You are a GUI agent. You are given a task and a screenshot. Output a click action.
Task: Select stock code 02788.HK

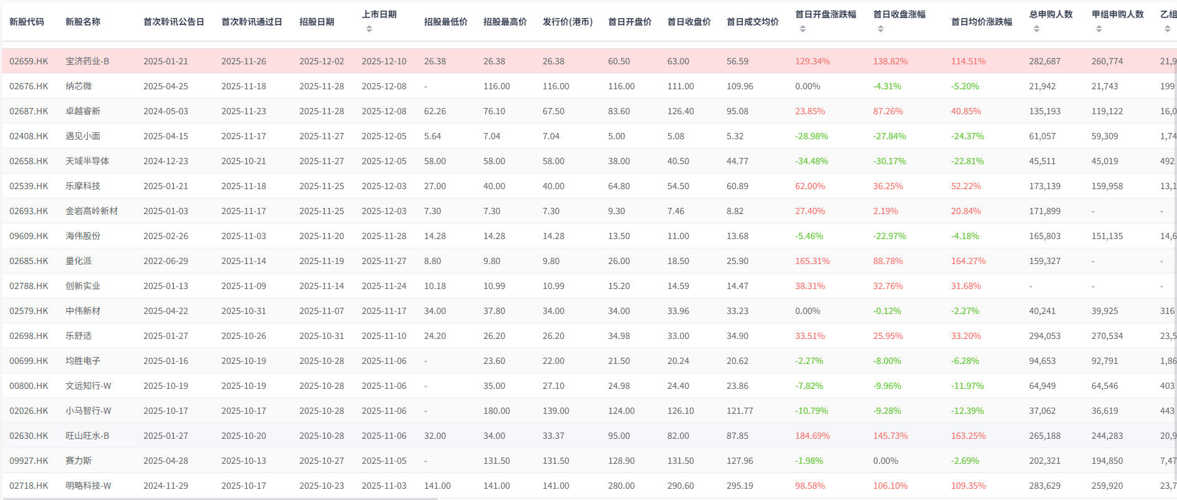pyautogui.click(x=29, y=285)
